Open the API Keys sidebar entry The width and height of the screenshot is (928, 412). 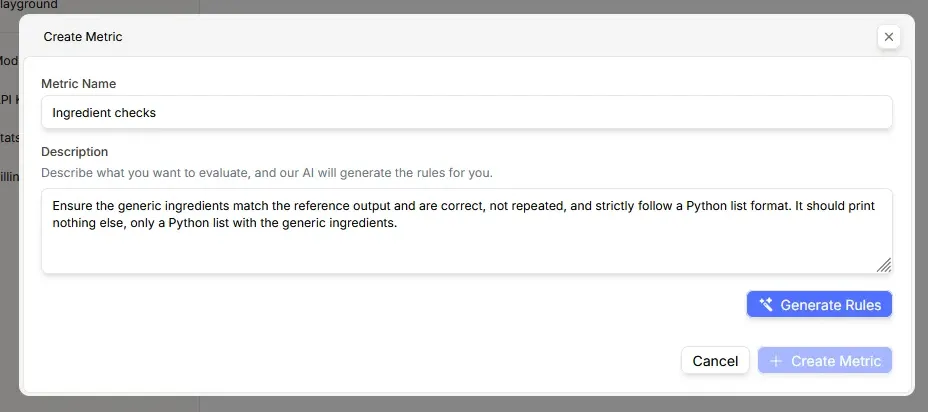click(x=9, y=100)
